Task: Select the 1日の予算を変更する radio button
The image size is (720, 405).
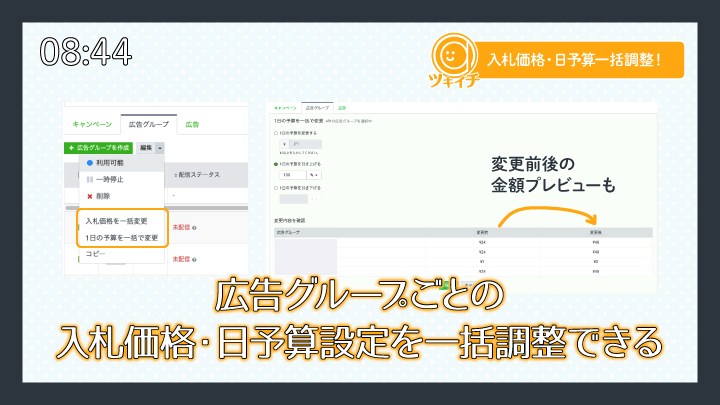Action: pos(276,133)
